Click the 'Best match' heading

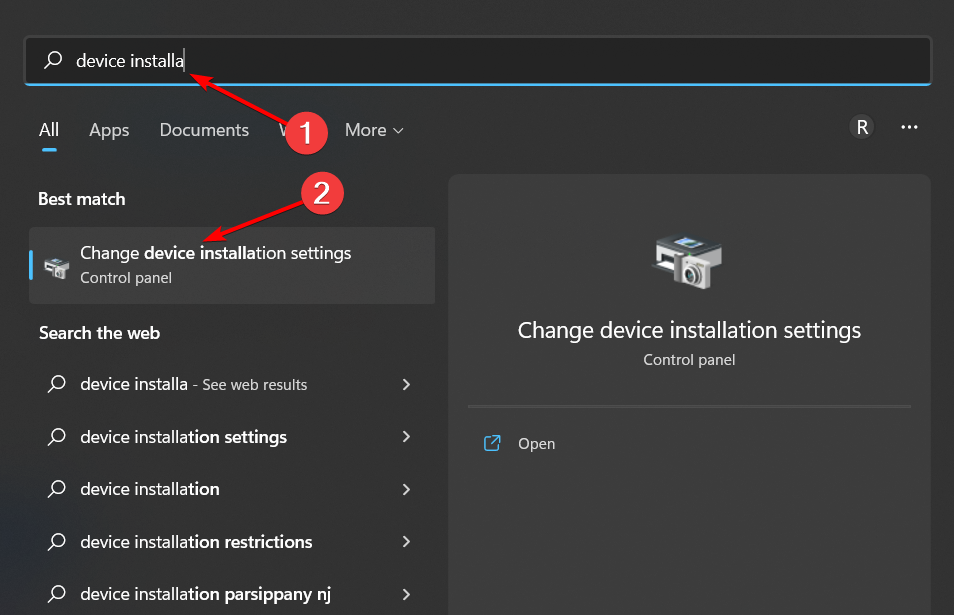tap(82, 199)
